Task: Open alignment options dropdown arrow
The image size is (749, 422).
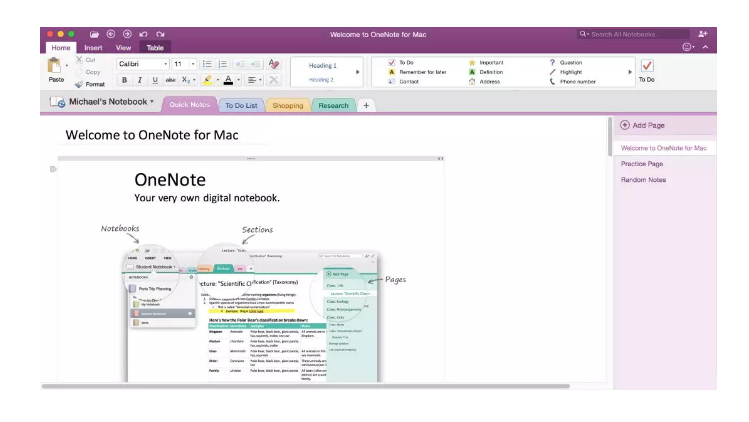Action: (x=260, y=80)
